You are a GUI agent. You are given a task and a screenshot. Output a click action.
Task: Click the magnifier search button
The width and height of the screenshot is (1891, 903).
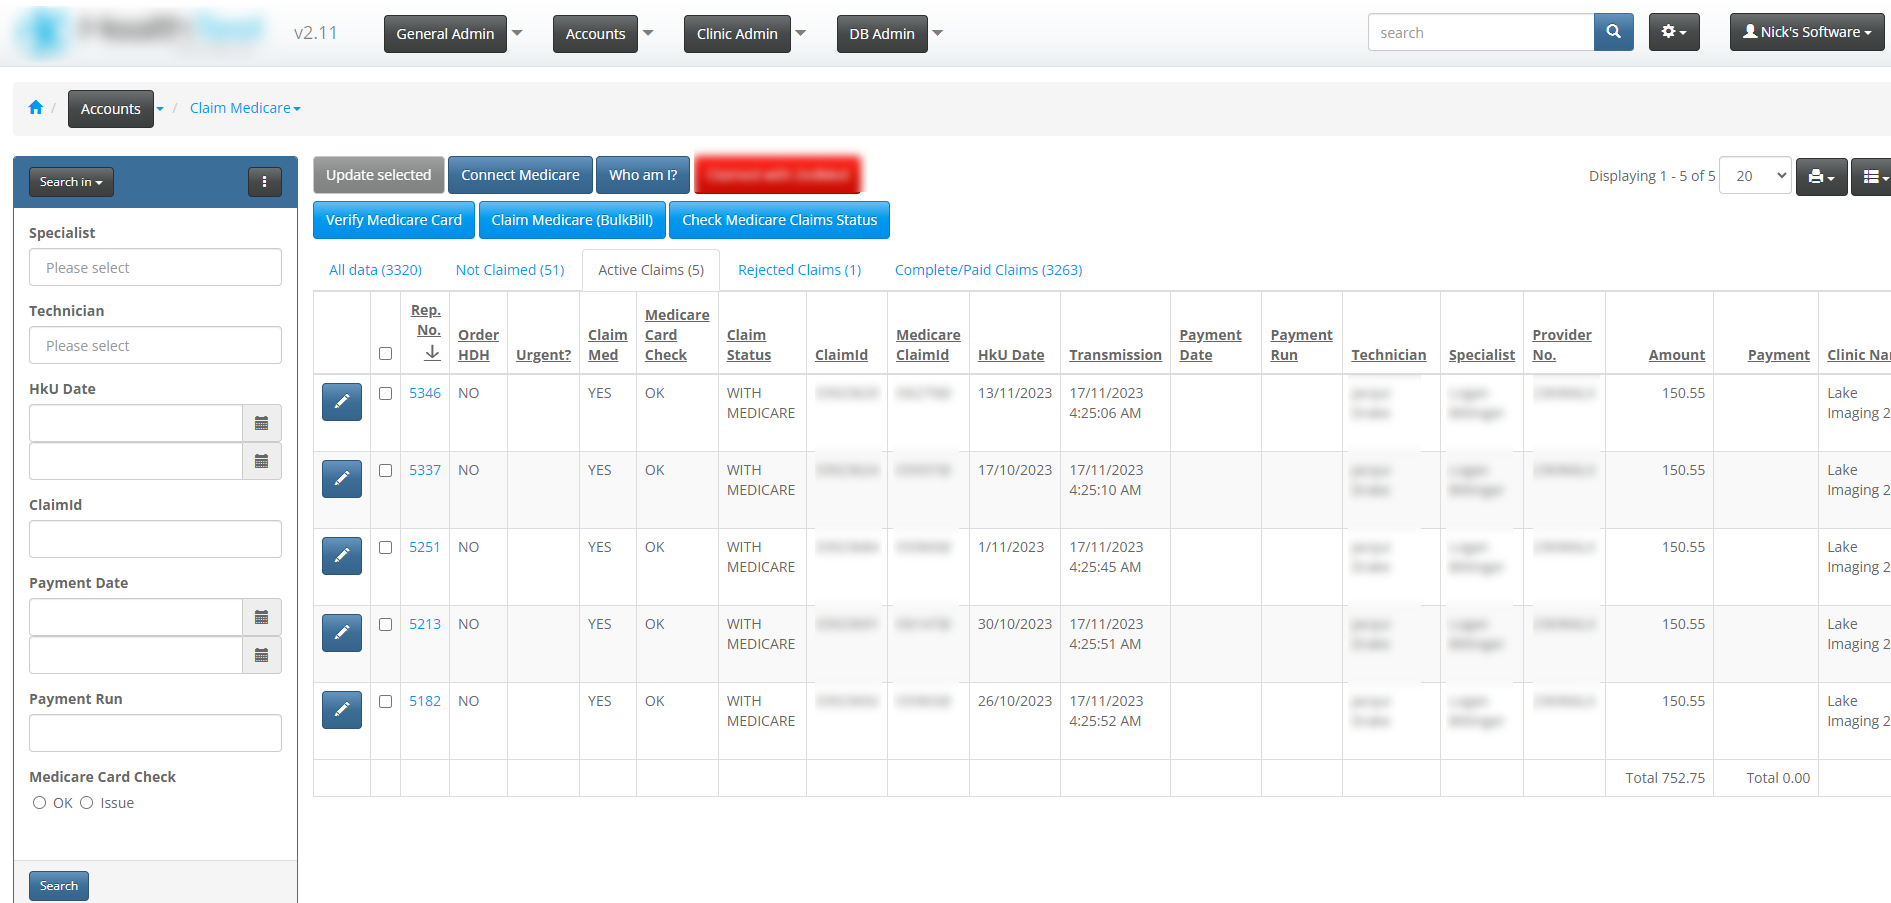click(1613, 32)
